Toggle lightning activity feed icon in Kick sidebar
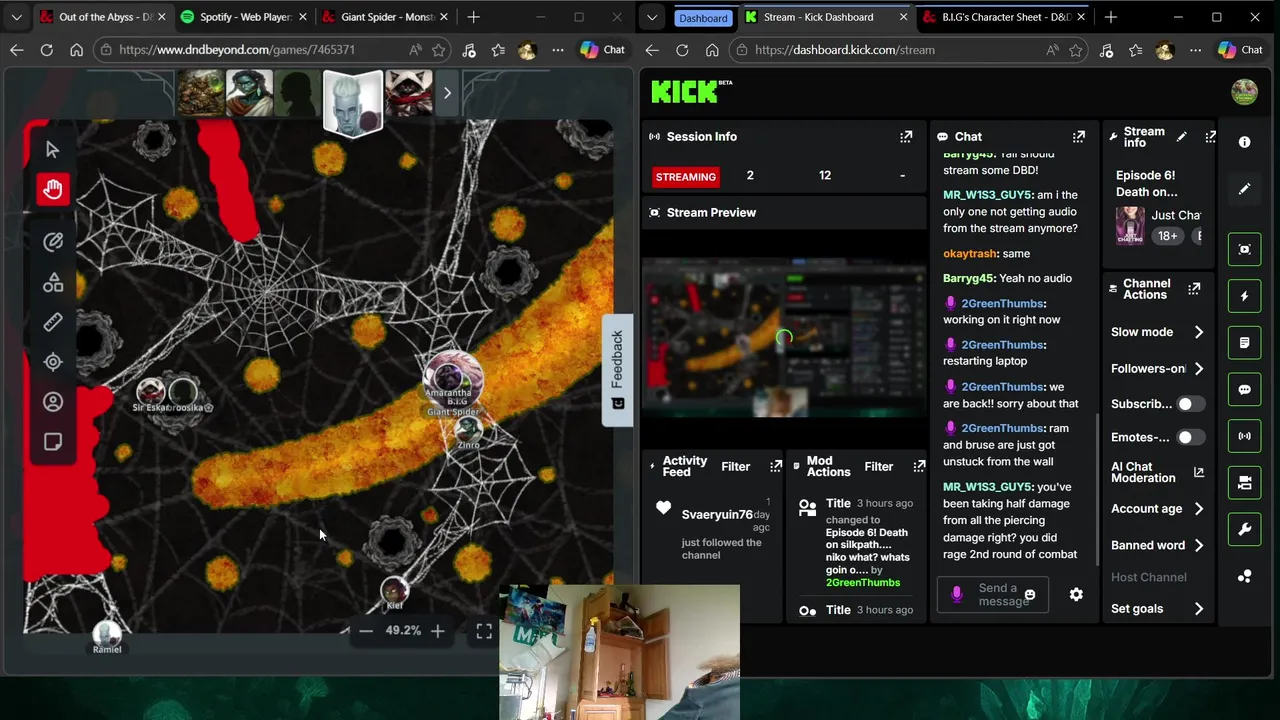 click(1244, 296)
